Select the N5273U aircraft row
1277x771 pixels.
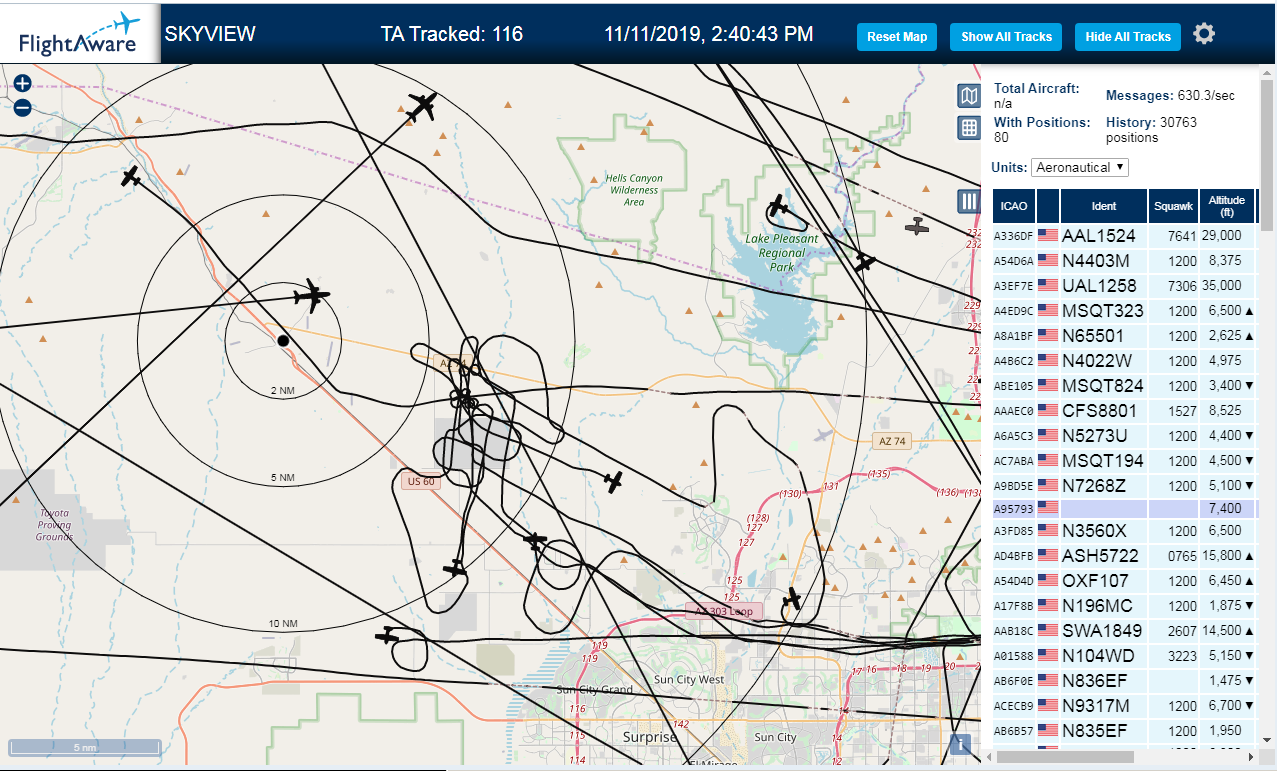pyautogui.click(x=1125, y=435)
